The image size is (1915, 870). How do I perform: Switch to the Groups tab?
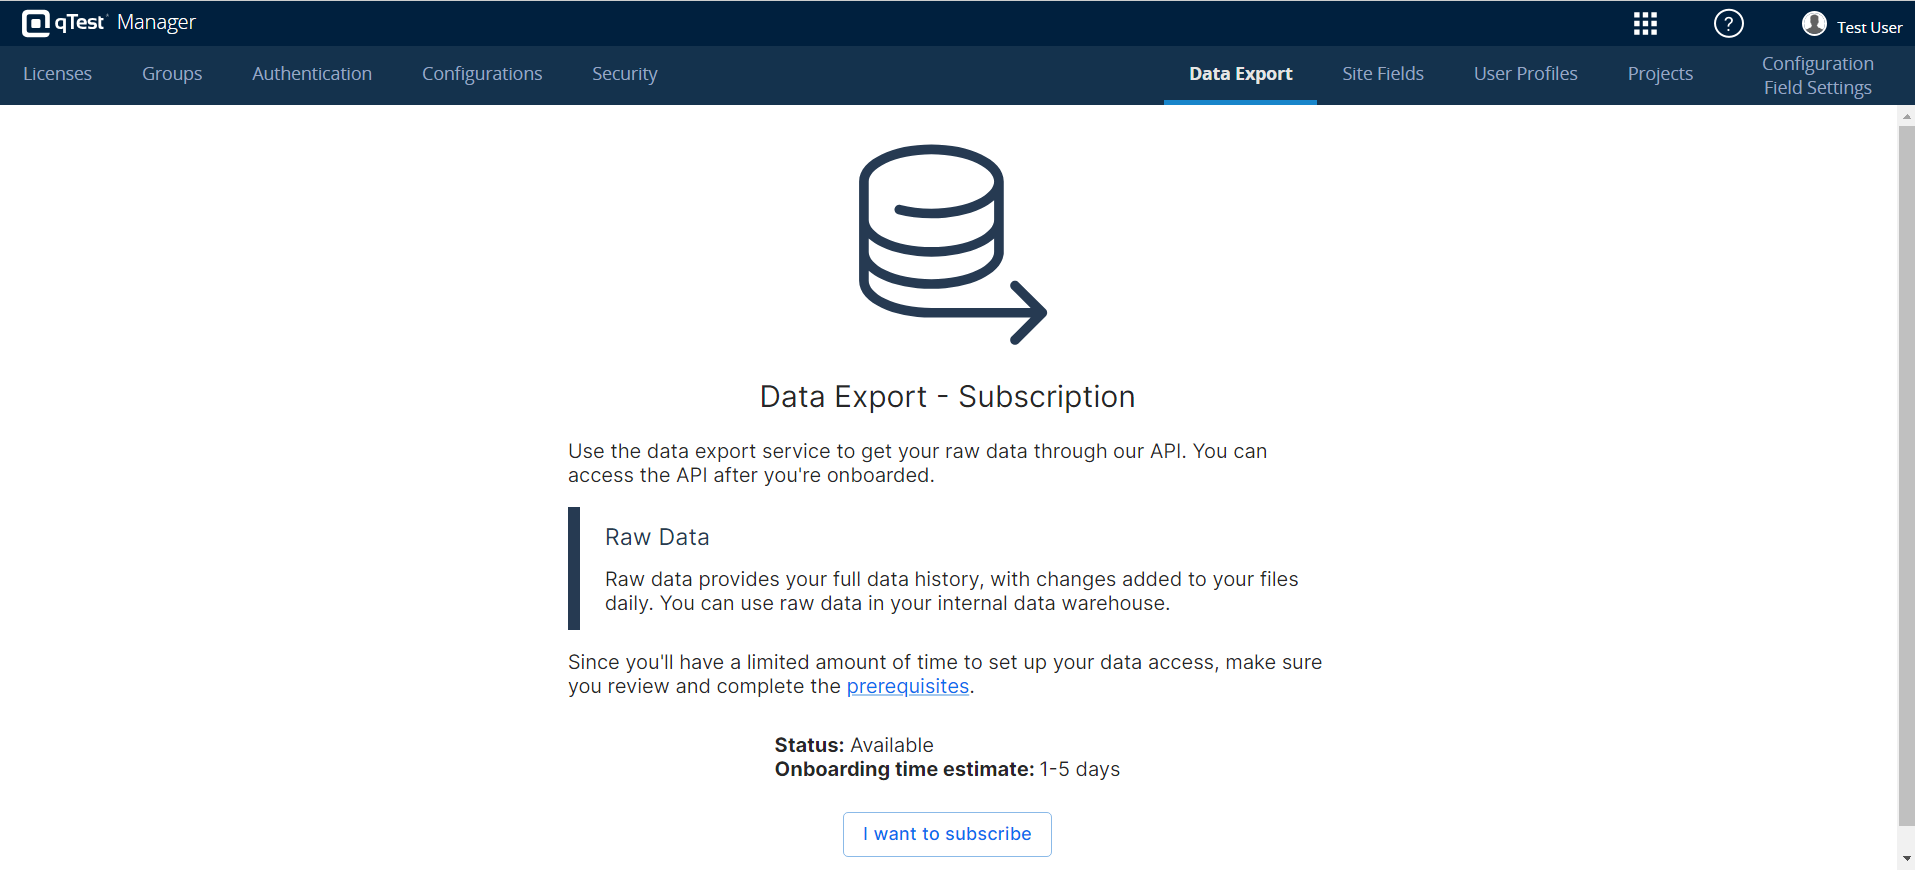coord(172,74)
